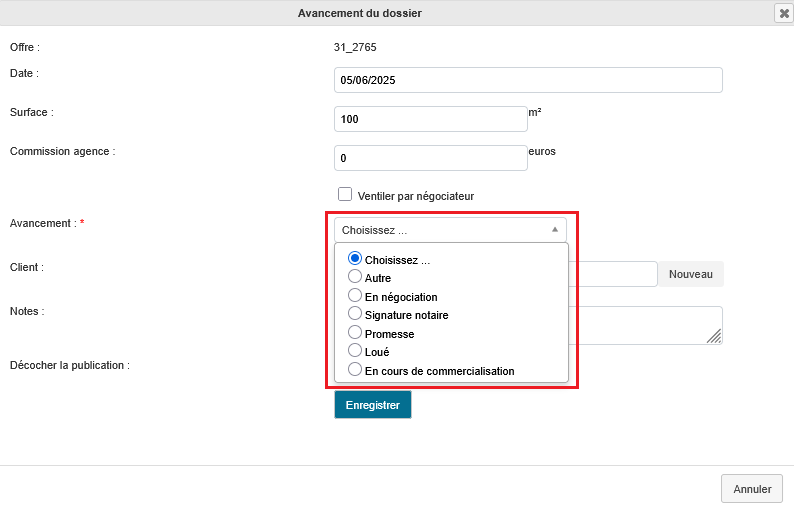Tick the Ventiler par négociateur checkbox
Image resolution: width=794 pixels, height=514 pixels.
345,195
